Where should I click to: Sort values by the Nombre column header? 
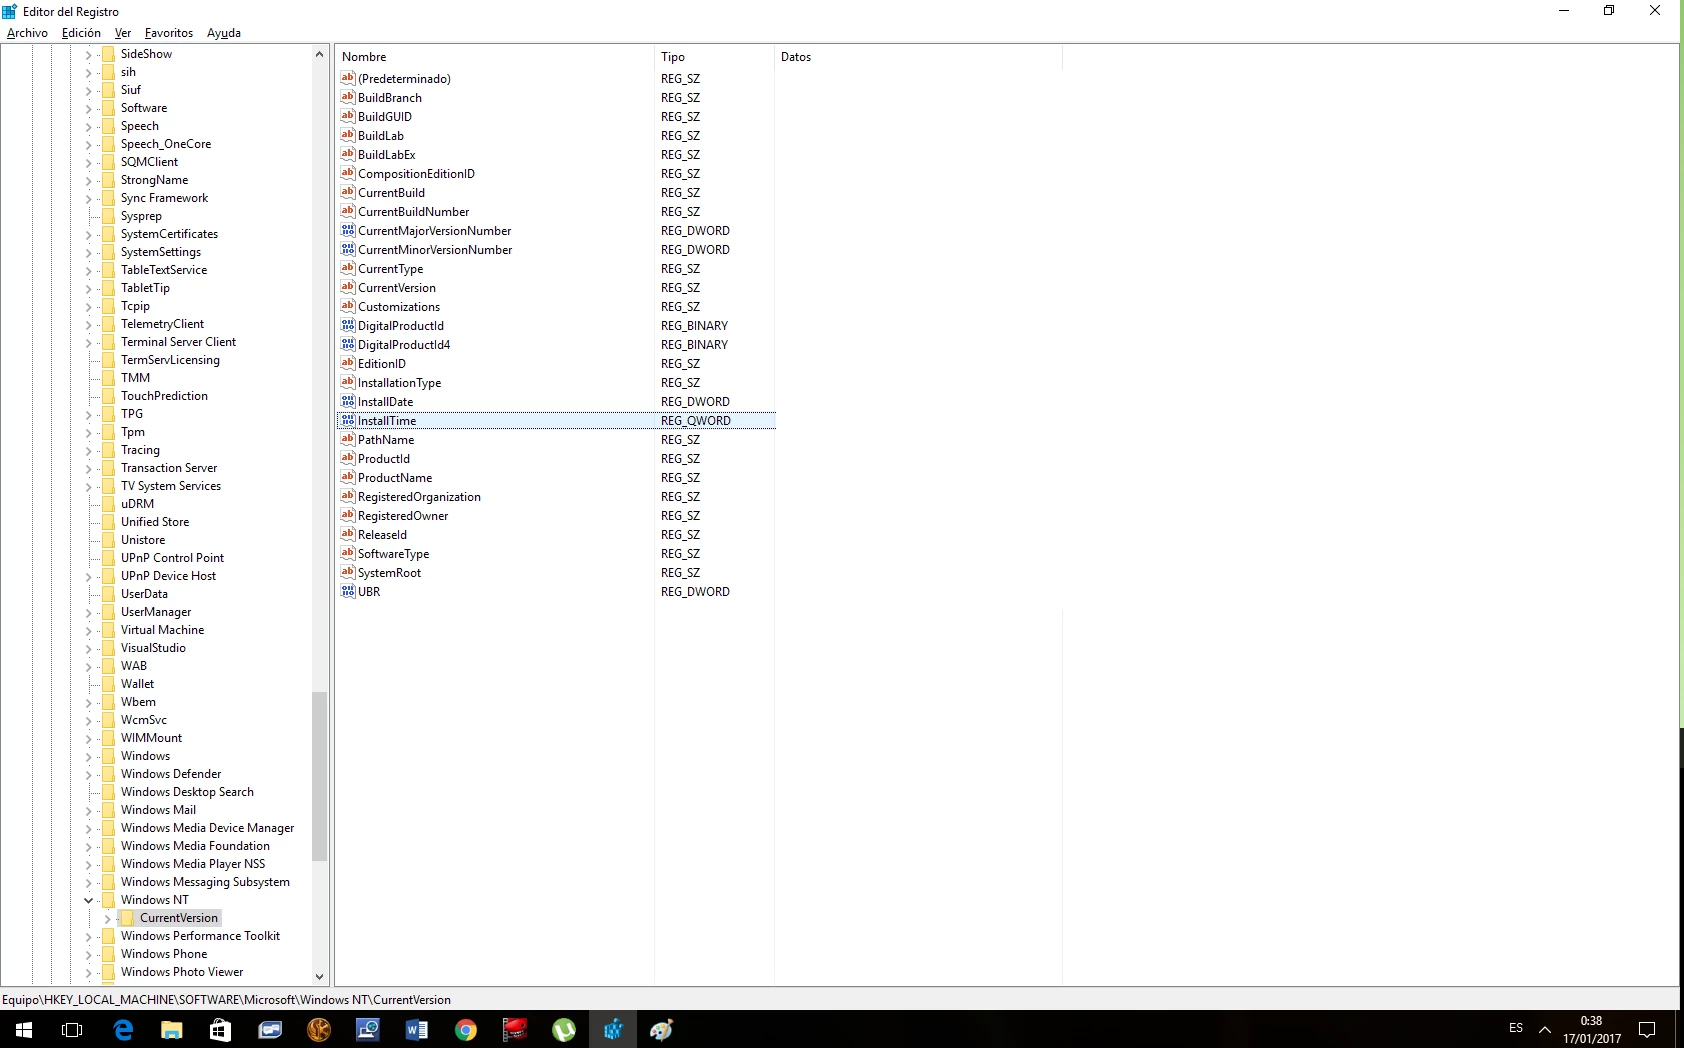point(495,57)
